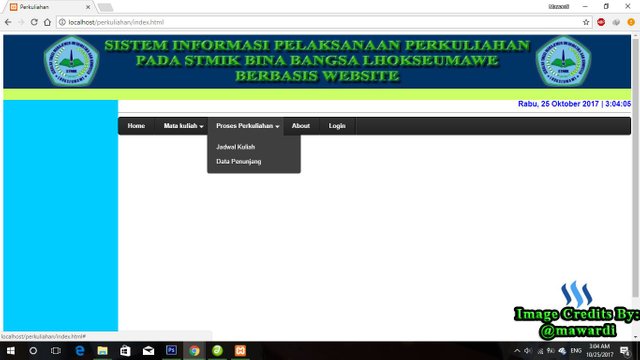This screenshot has width=640, height=360.
Task: Open the gray extension icon in toolbar
Action: click(x=616, y=22)
